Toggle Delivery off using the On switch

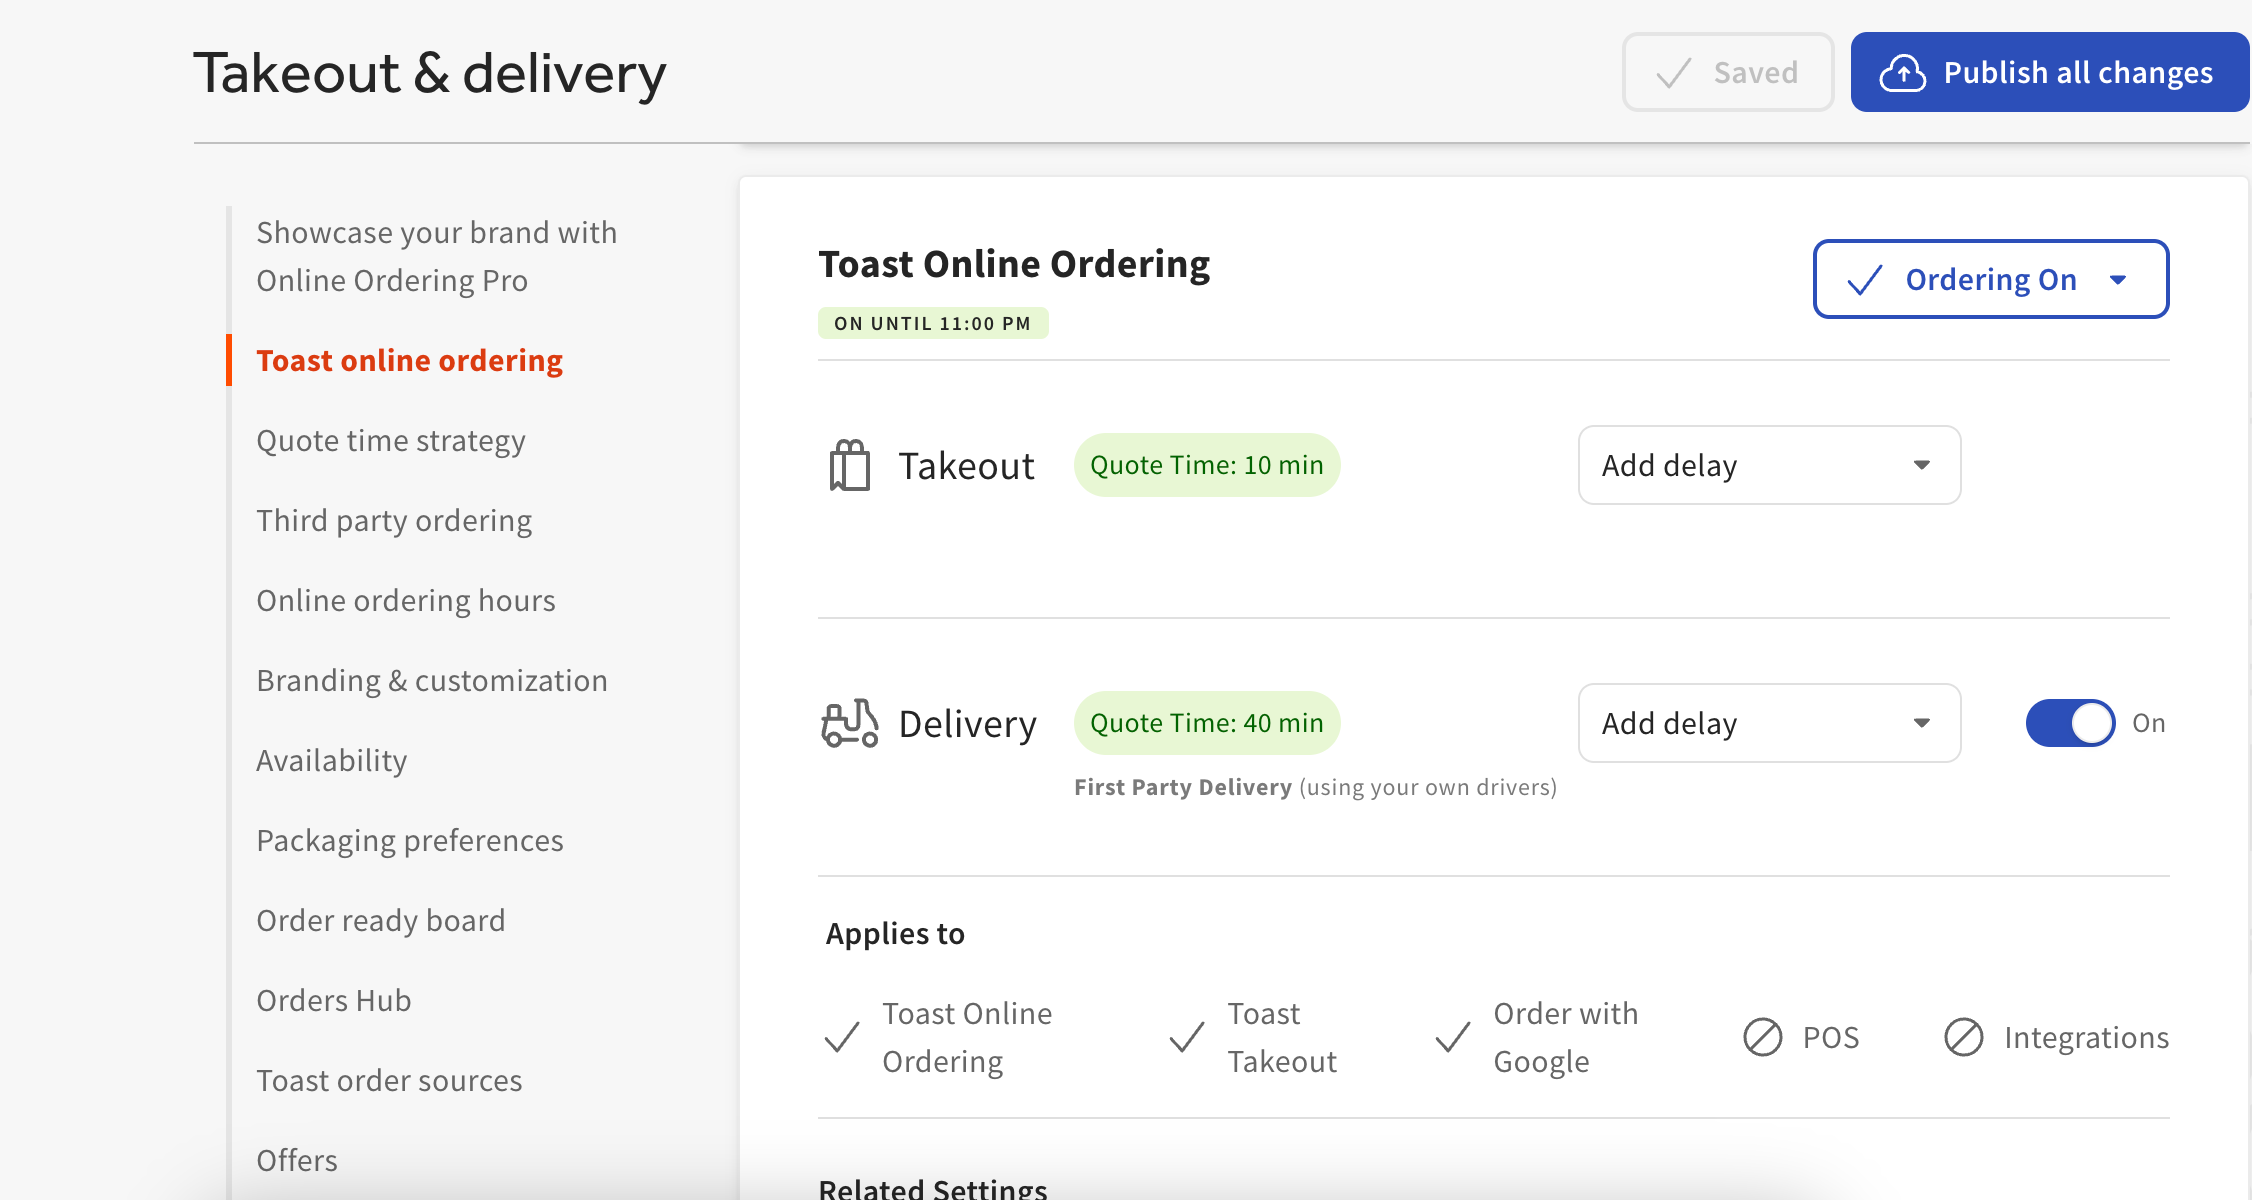coord(2070,722)
